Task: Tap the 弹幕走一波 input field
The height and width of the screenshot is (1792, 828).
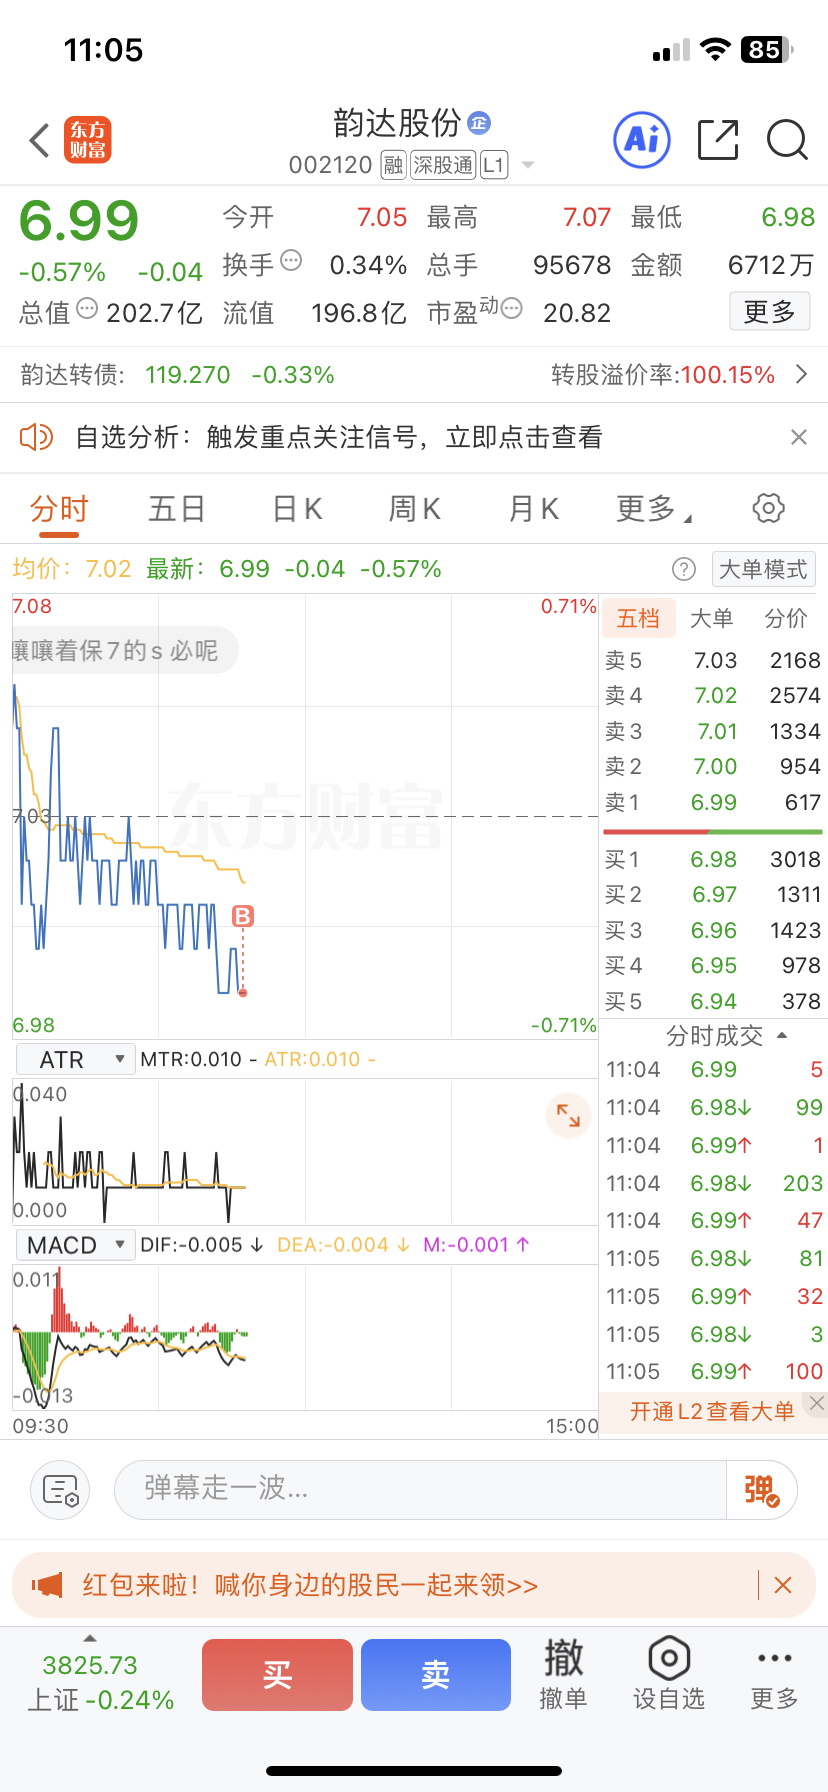Action: (420, 1489)
